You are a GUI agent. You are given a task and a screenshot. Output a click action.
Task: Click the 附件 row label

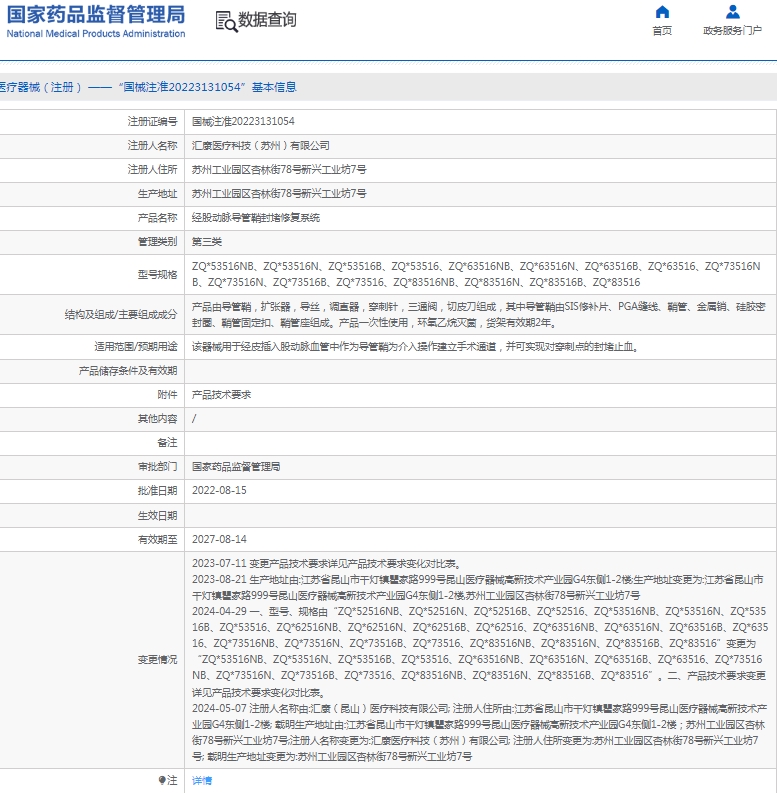pyautogui.click(x=167, y=395)
